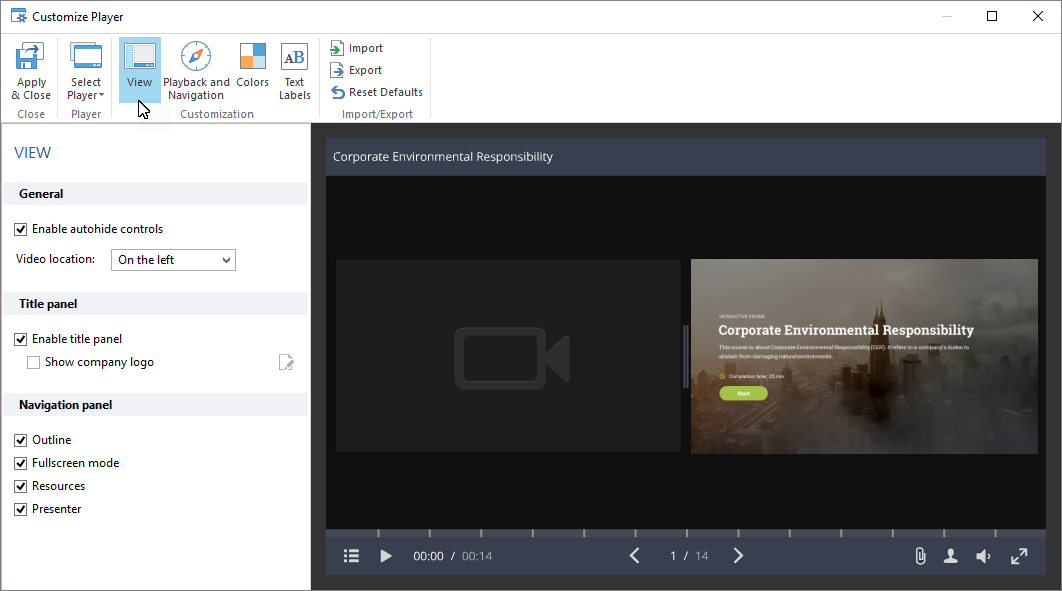Open the Select Player dropdown
The height and width of the screenshot is (591, 1062).
tap(86, 70)
